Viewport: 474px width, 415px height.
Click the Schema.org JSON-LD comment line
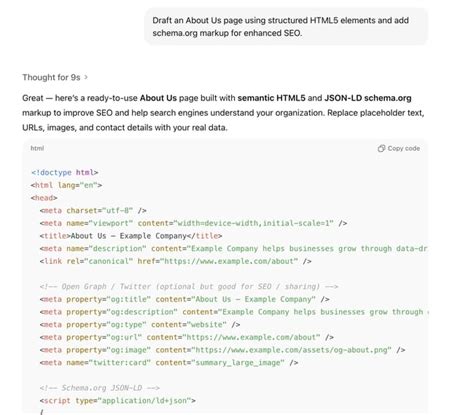[x=99, y=388]
